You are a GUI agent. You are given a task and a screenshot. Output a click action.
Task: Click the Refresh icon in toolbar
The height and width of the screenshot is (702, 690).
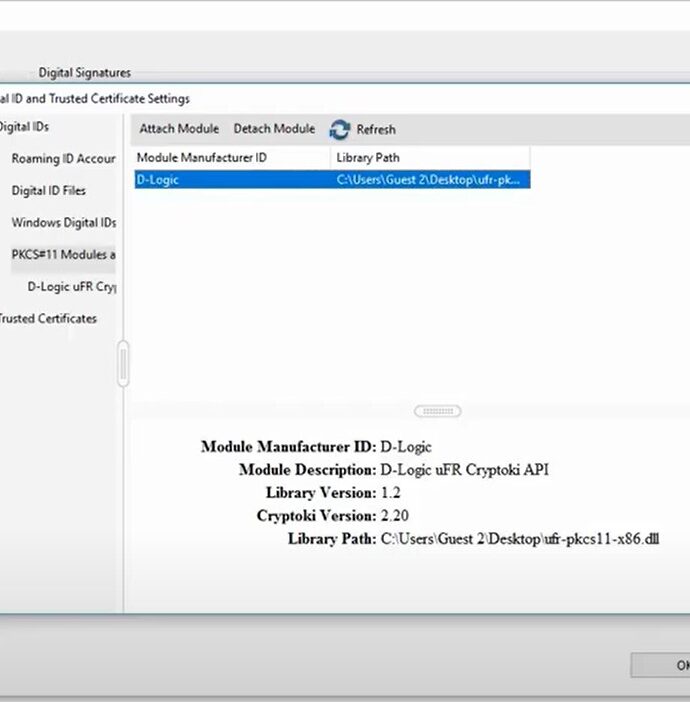[x=340, y=130]
